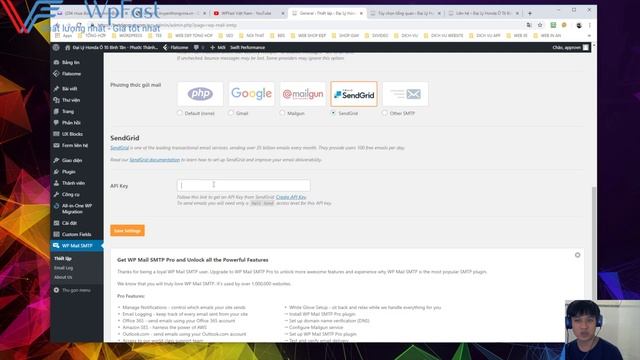Choose the SendGrid logo mailer tile
Image resolution: width=640 pixels, height=360 pixels.
click(354, 94)
